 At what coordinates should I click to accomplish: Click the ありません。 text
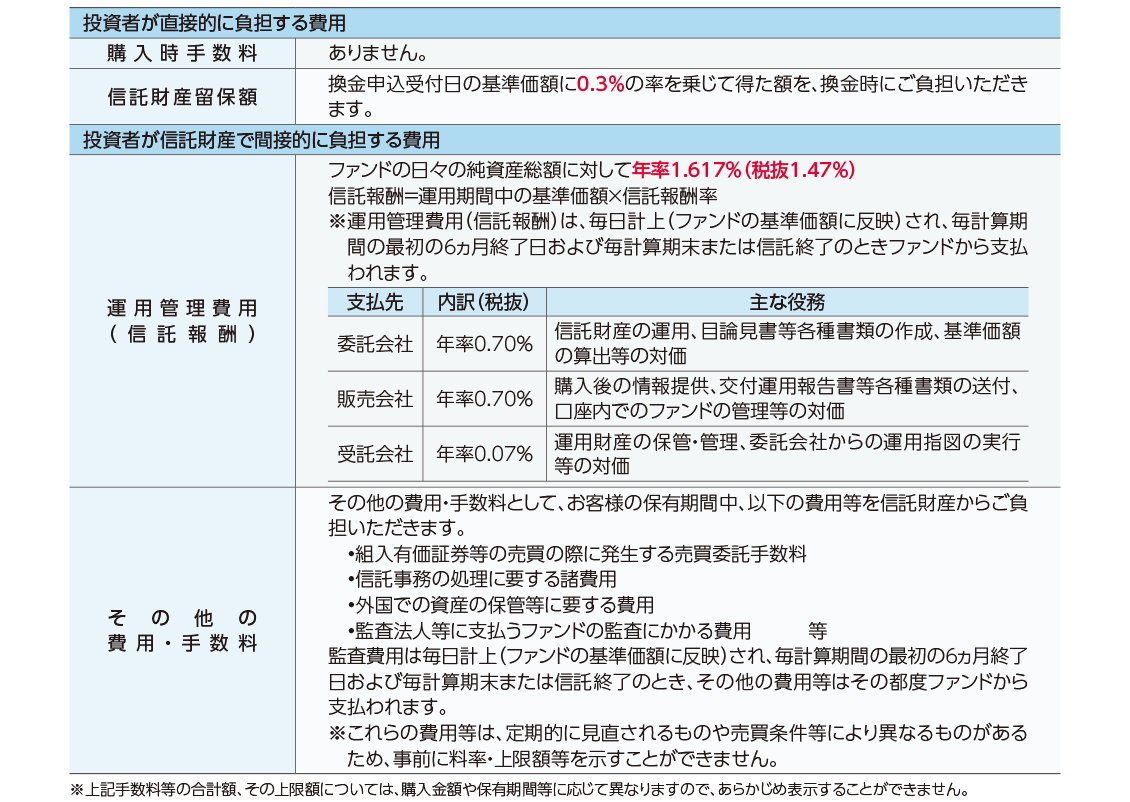coord(379,53)
